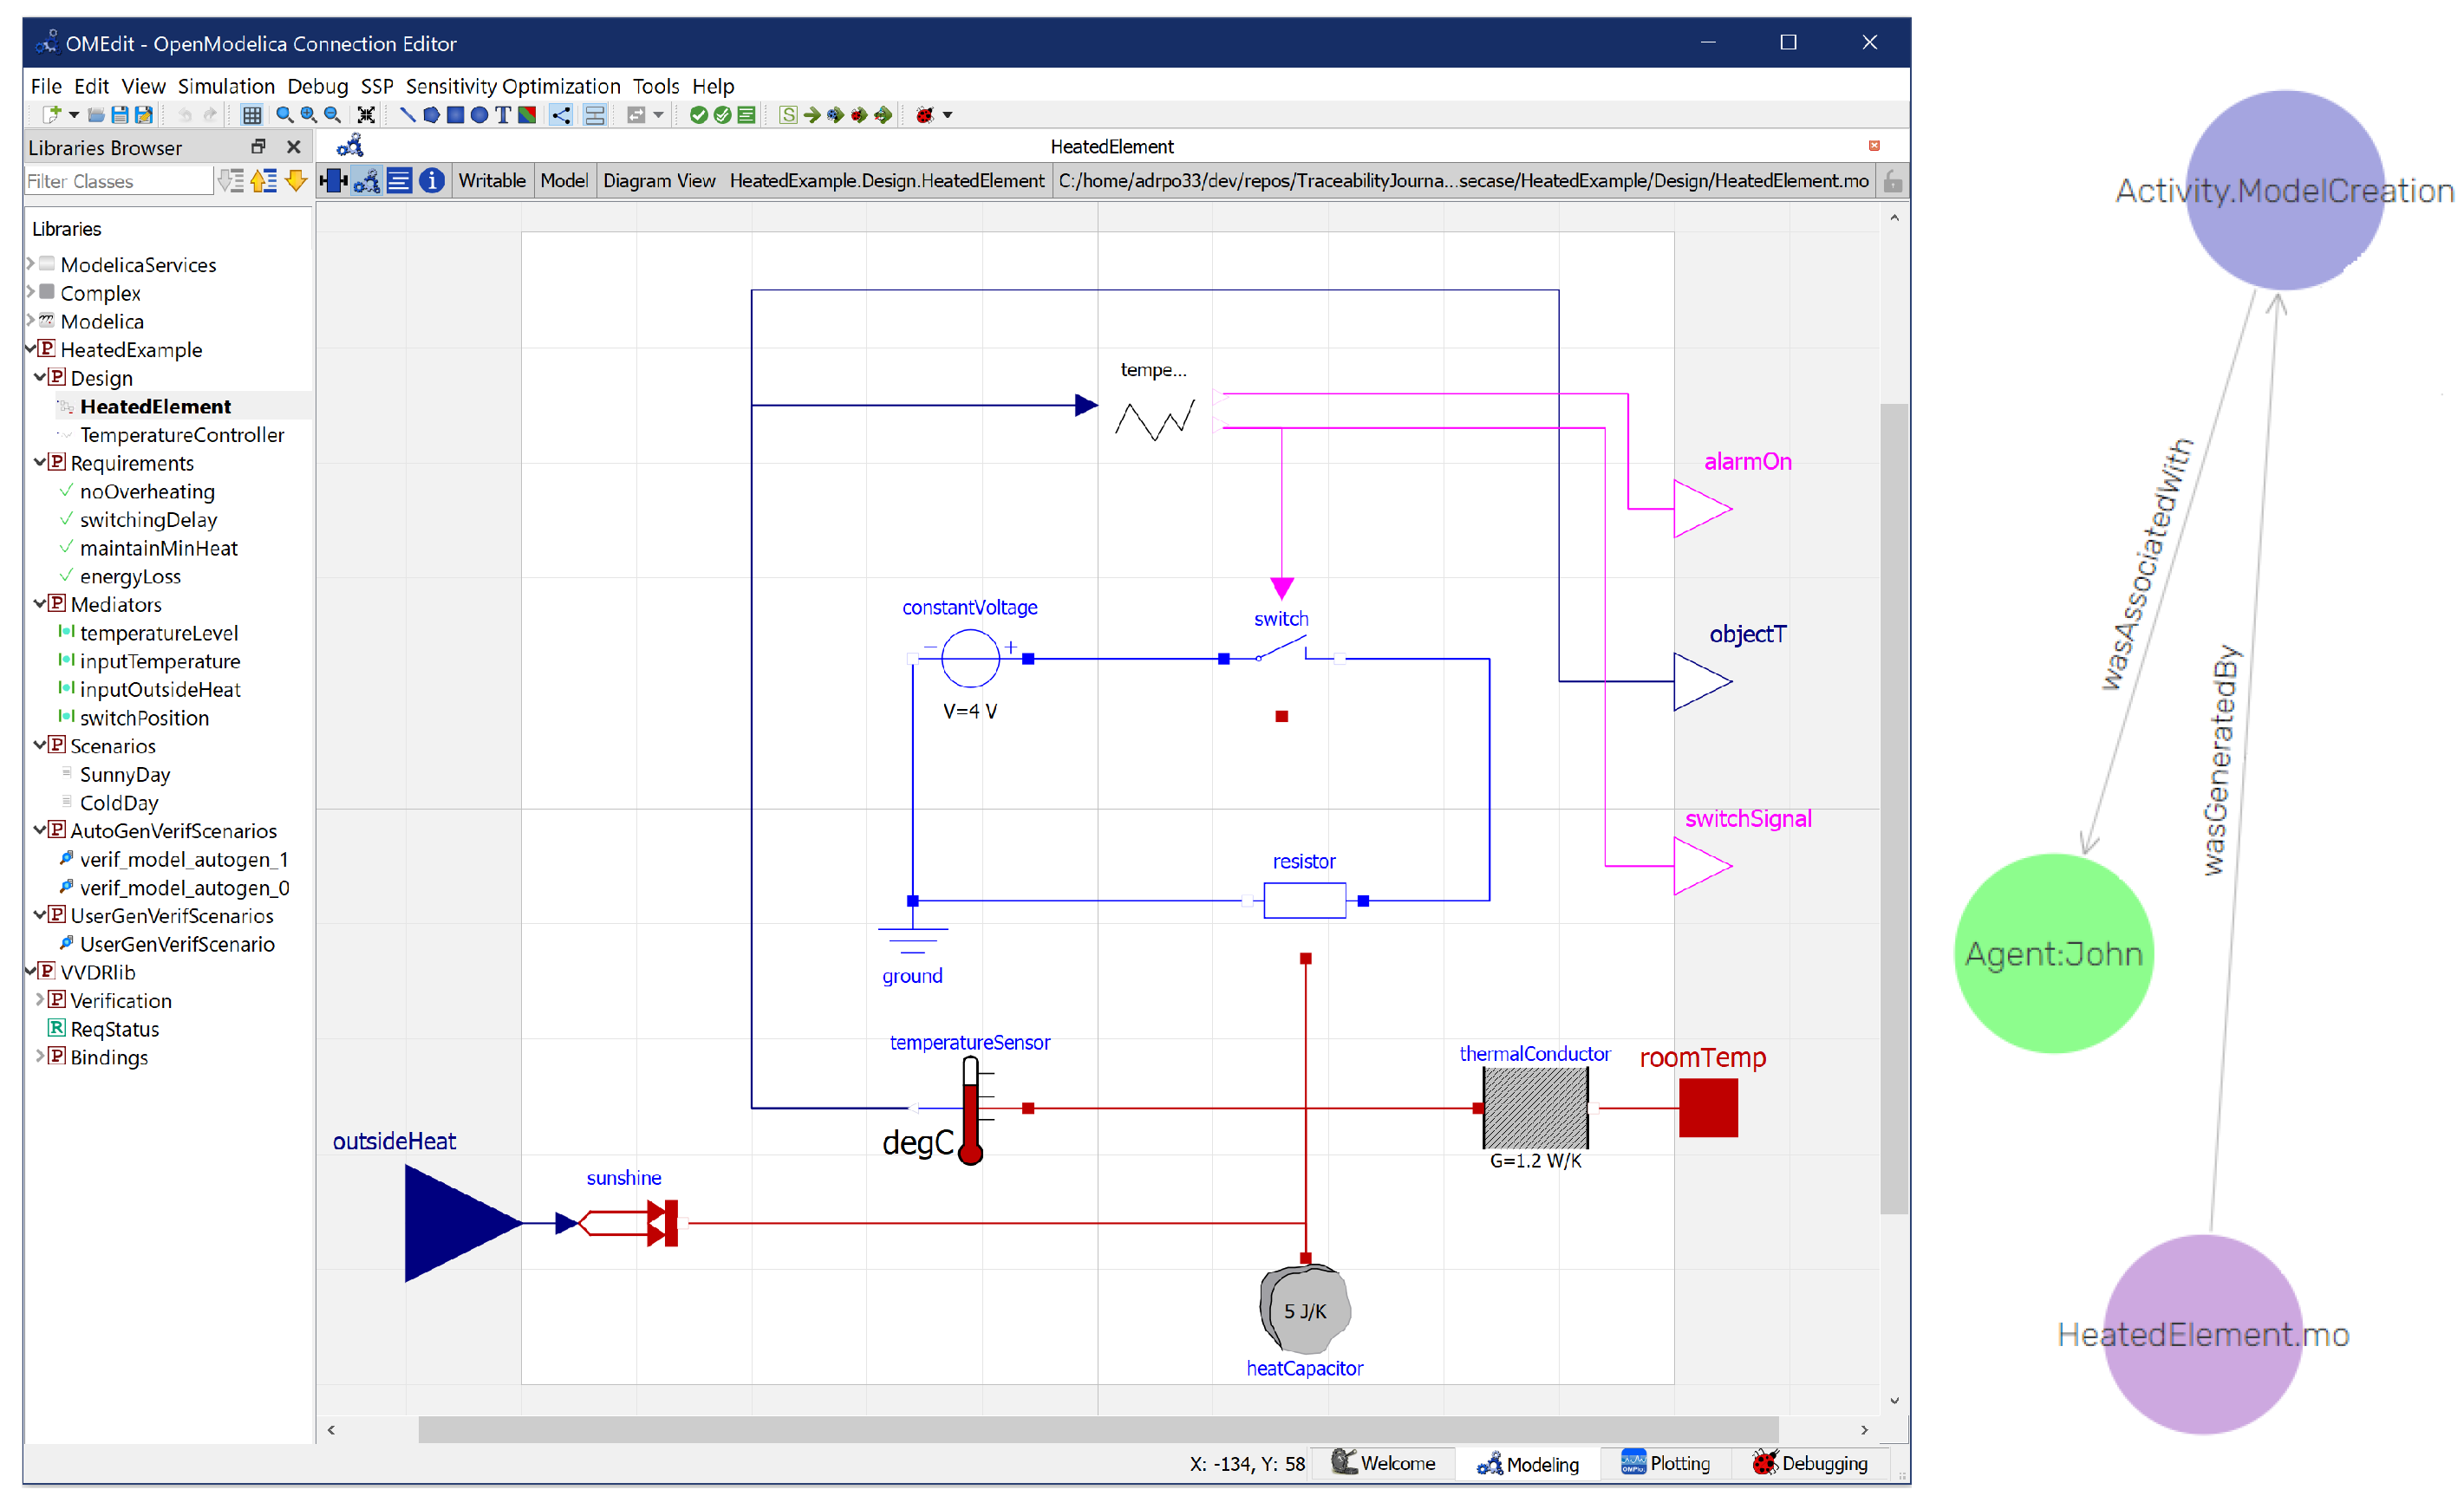Toggle the Icon View button

(334, 181)
